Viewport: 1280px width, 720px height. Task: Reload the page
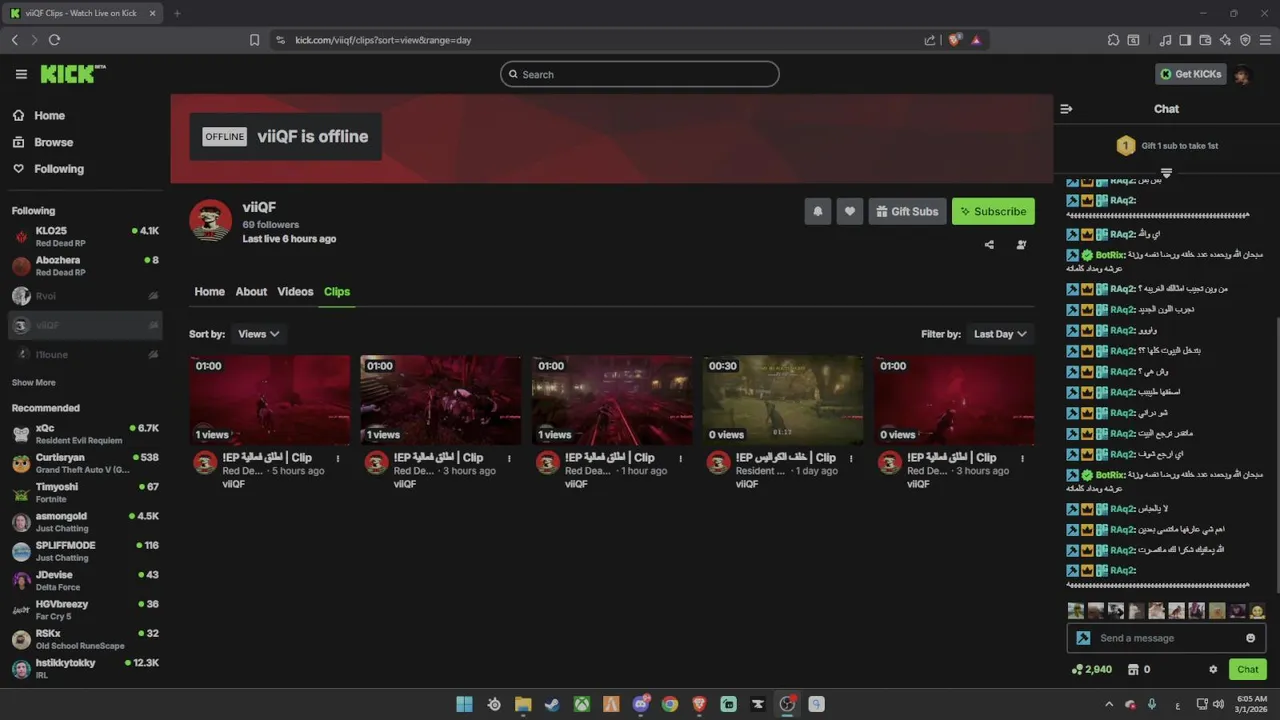click(54, 40)
